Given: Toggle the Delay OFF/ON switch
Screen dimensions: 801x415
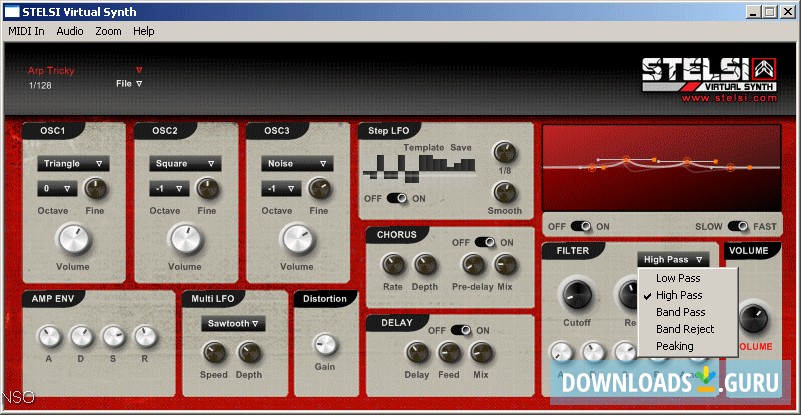Looking at the screenshot, I should (x=460, y=330).
